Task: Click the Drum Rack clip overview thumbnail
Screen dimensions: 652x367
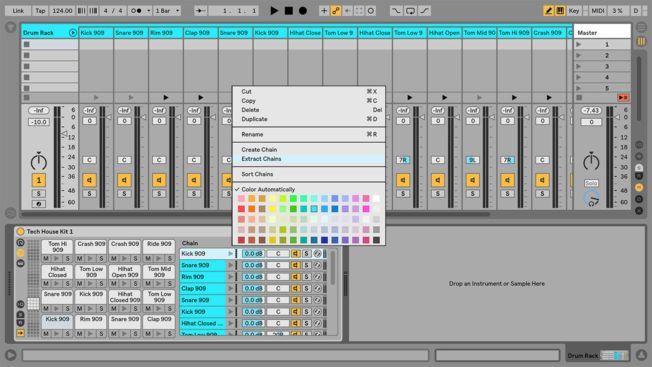Action: (x=615, y=355)
